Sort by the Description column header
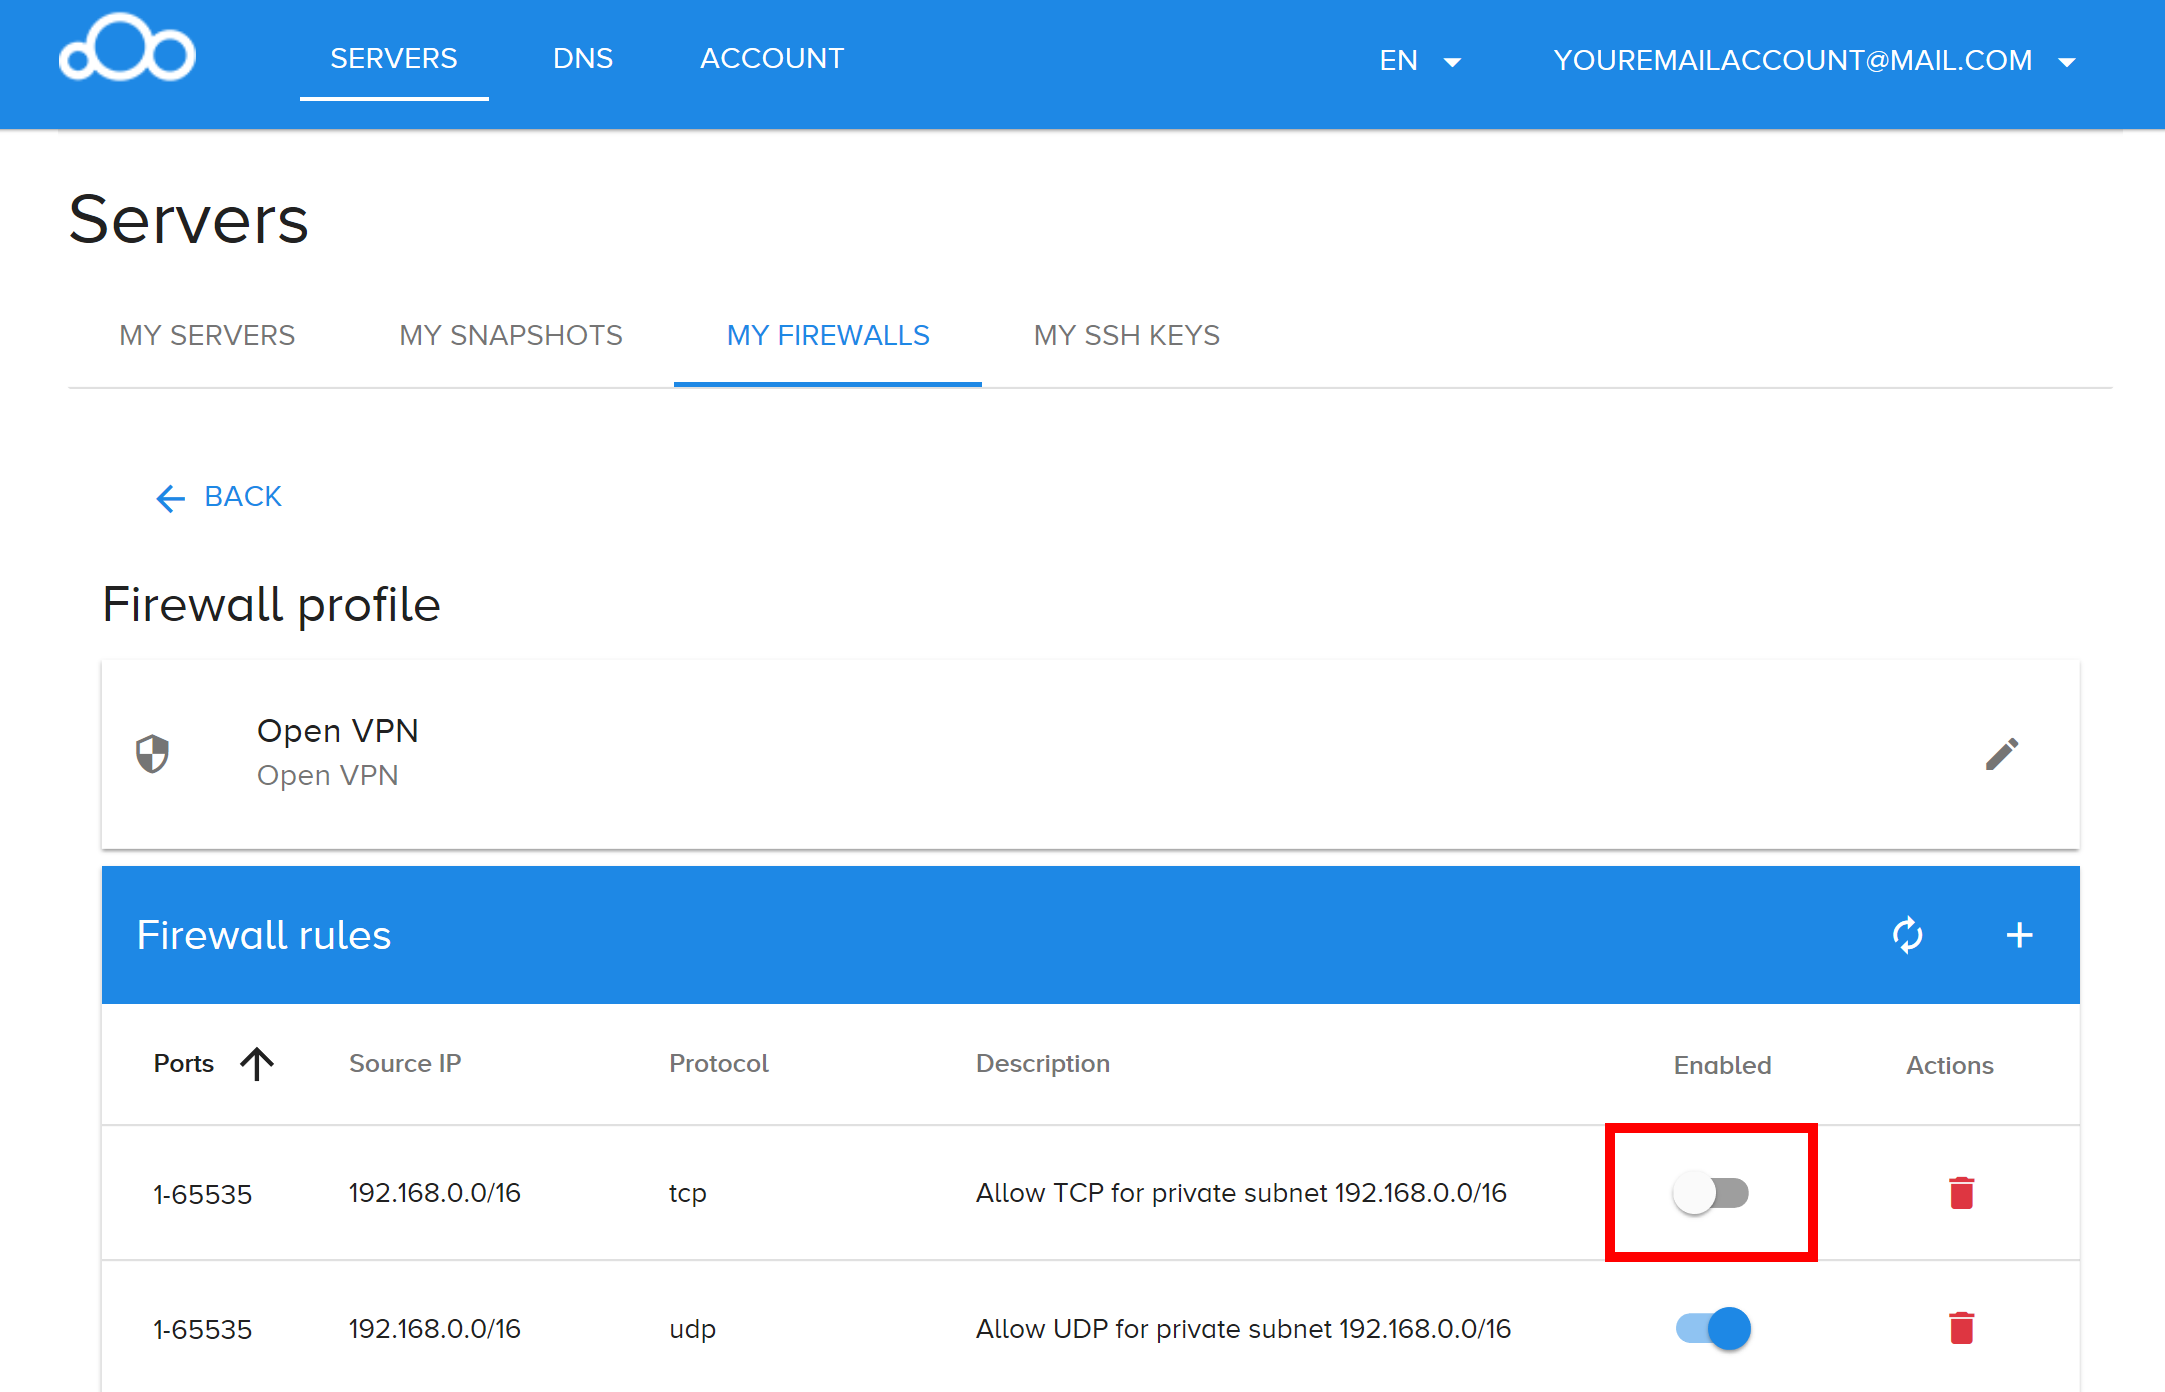The height and width of the screenshot is (1392, 2165). pos(1043,1064)
